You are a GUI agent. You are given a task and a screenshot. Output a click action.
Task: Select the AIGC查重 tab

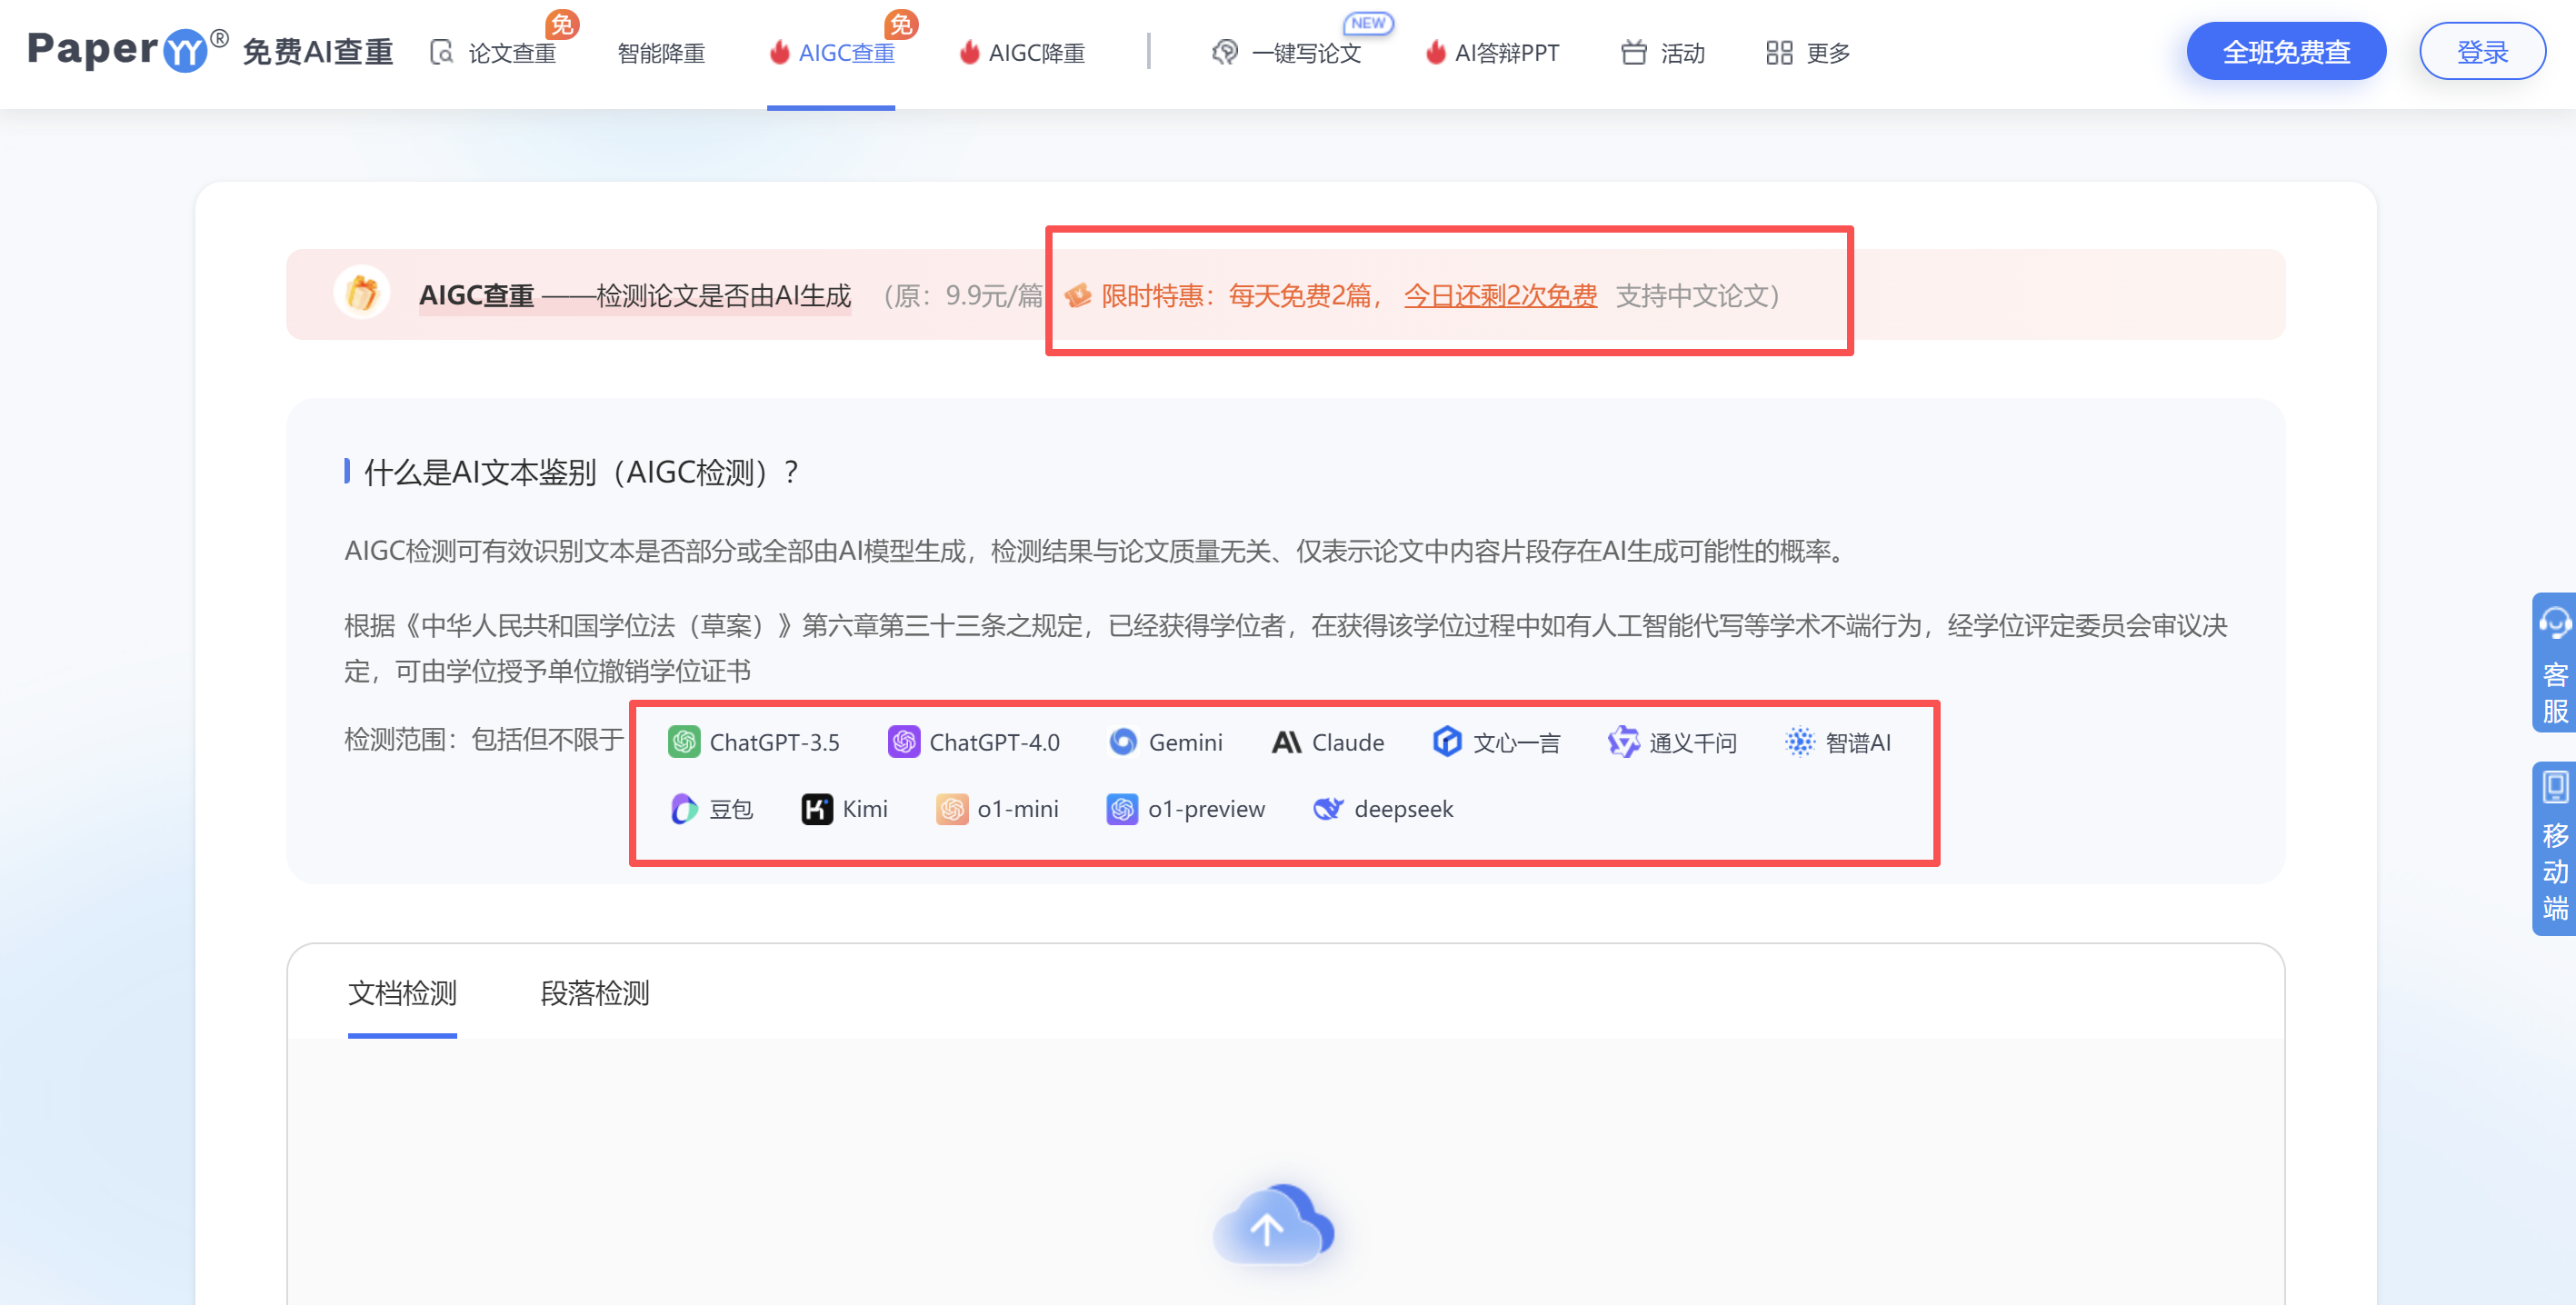tap(846, 53)
